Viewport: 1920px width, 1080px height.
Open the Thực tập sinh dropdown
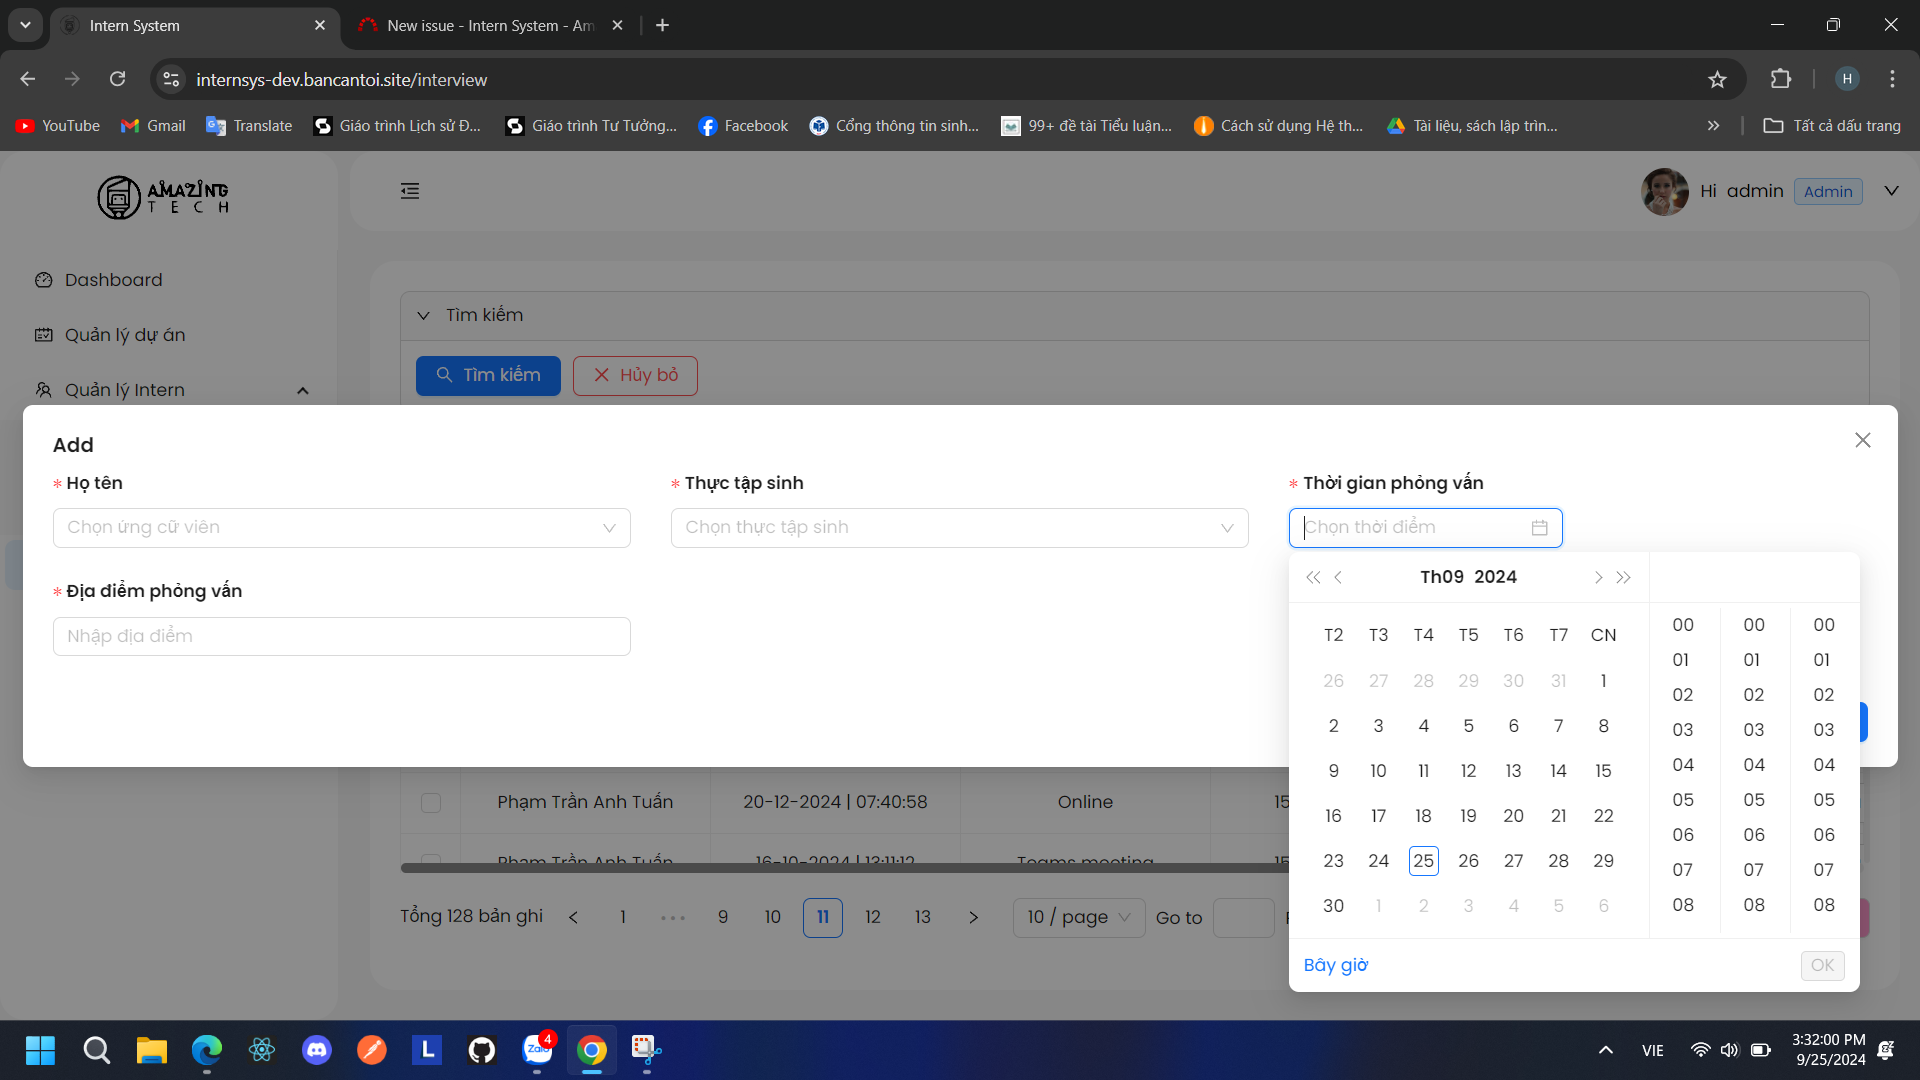pyautogui.click(x=959, y=528)
